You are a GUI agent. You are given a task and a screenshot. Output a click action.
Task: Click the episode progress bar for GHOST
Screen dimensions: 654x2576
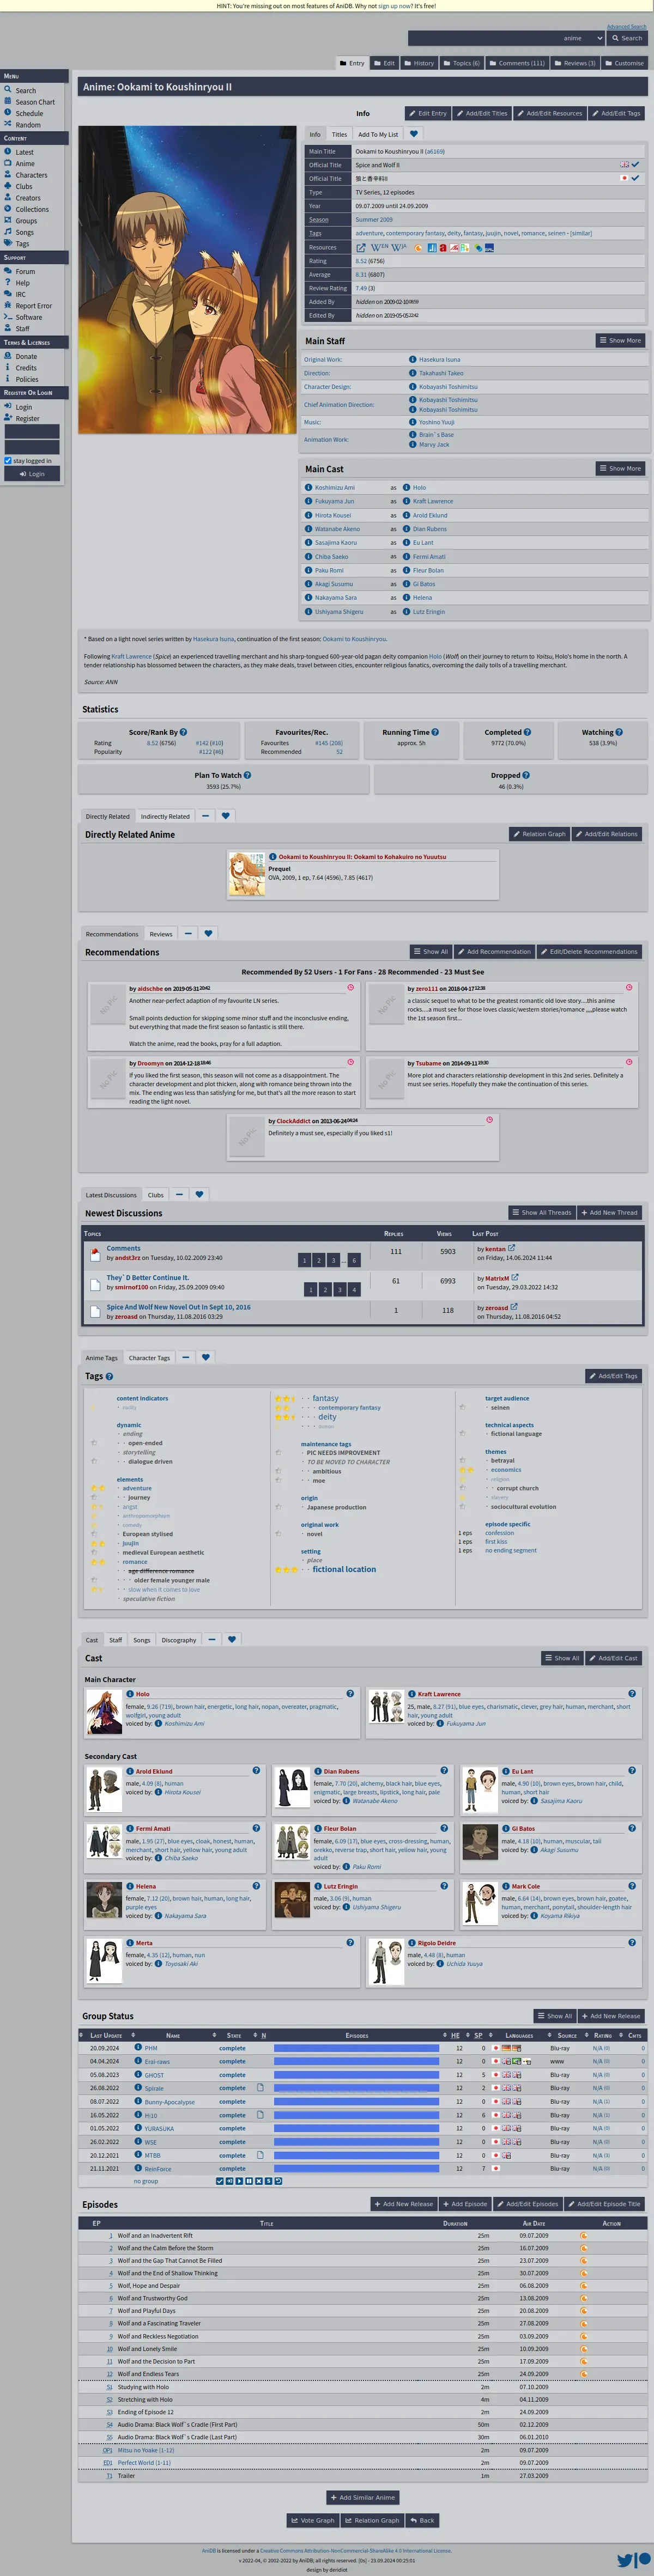coord(356,2075)
